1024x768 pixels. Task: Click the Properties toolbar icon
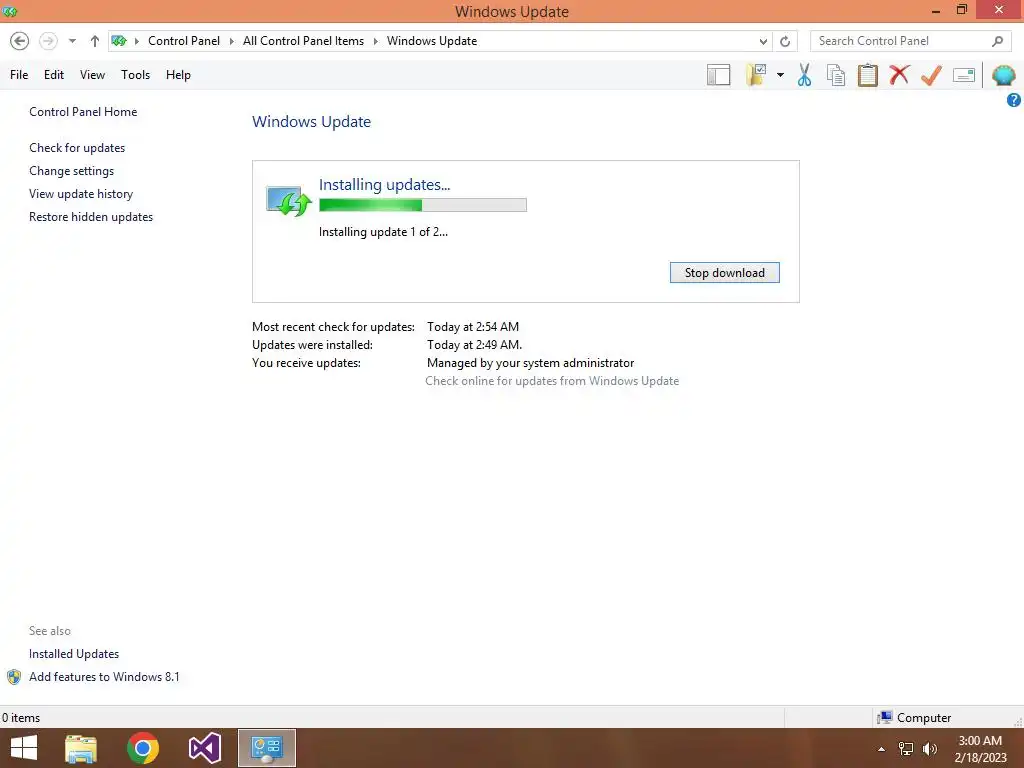(x=964, y=75)
